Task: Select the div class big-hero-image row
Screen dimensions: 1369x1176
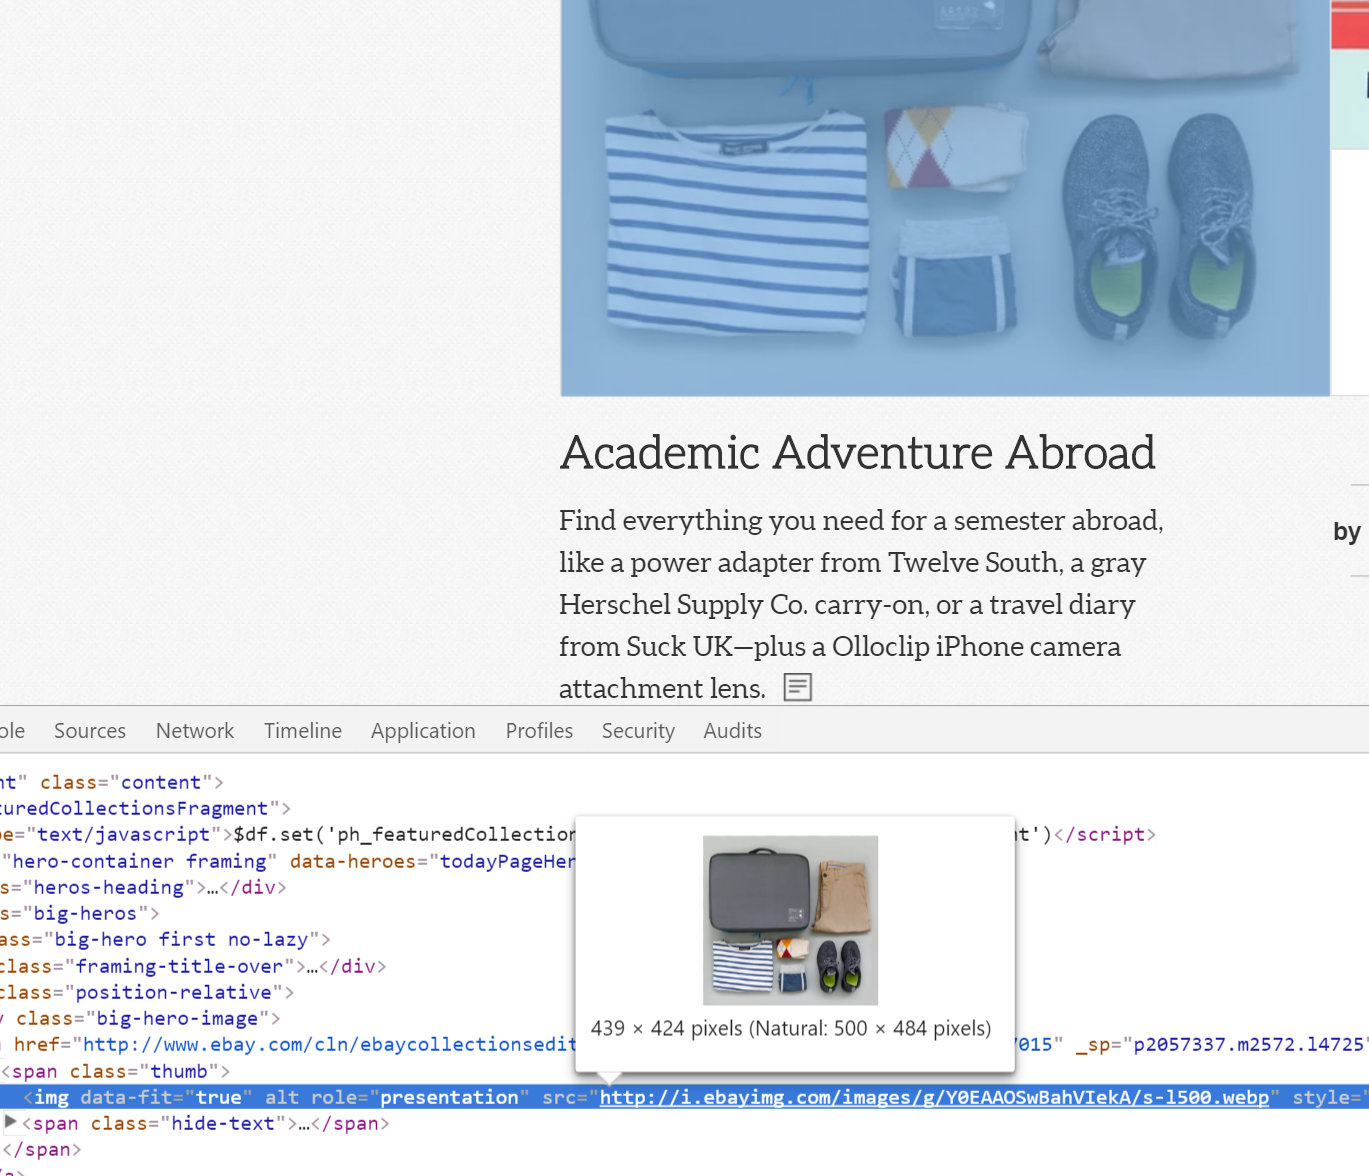Action: [x=140, y=1018]
